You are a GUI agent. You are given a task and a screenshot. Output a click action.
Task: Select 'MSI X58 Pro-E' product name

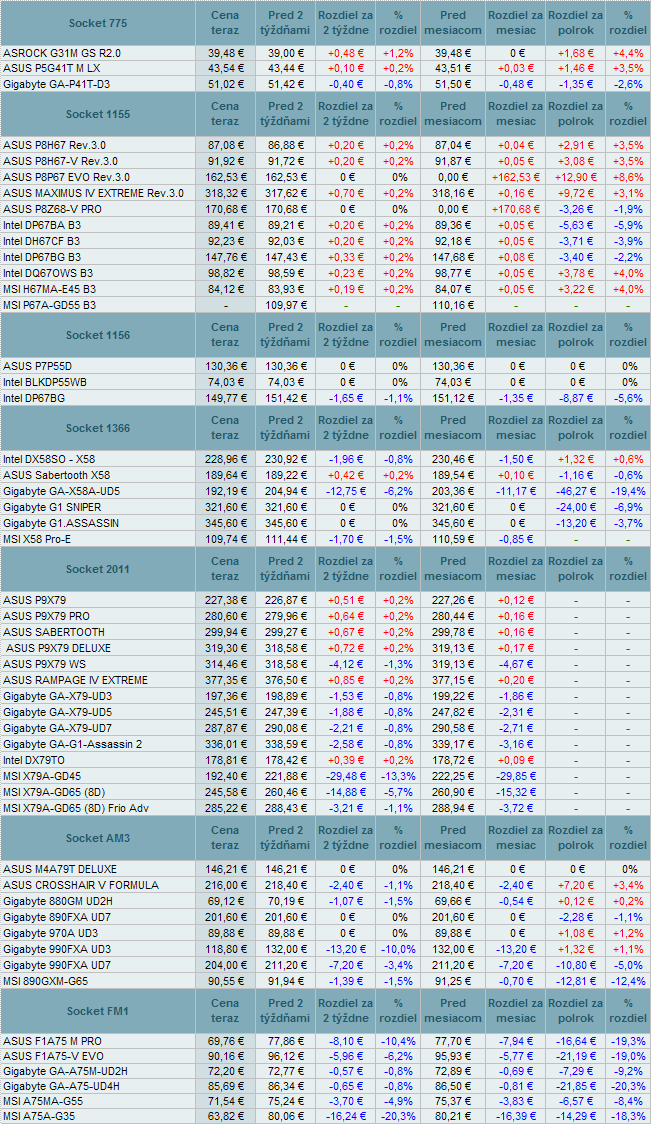click(38, 539)
